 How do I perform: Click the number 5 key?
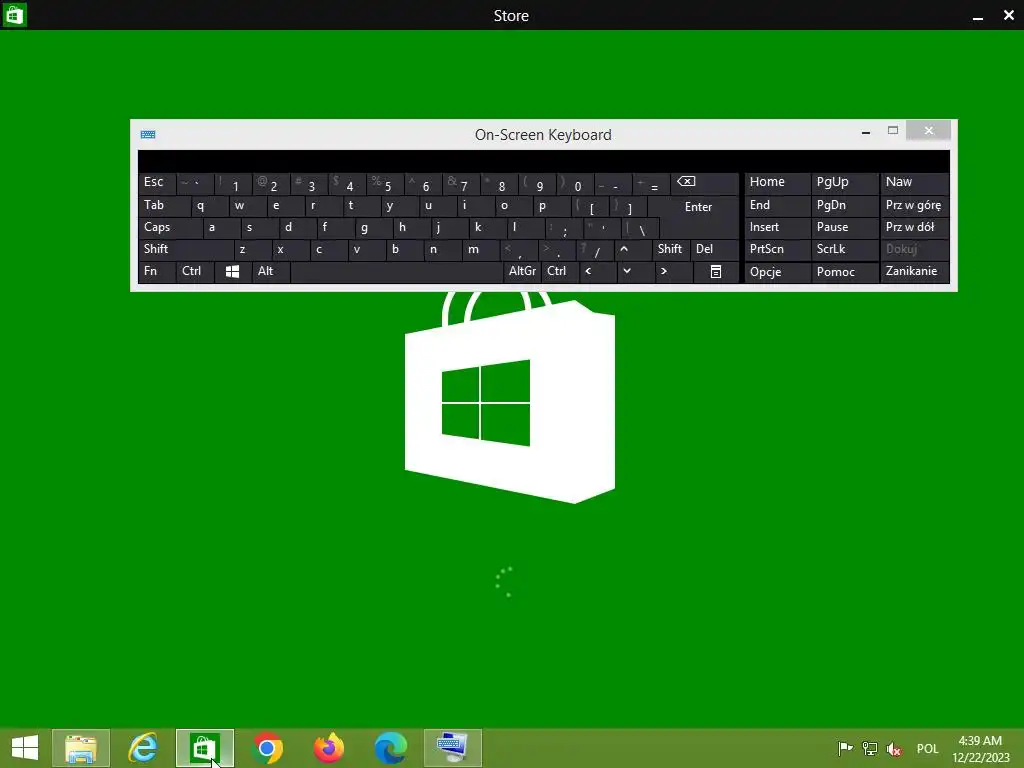[x=385, y=184]
